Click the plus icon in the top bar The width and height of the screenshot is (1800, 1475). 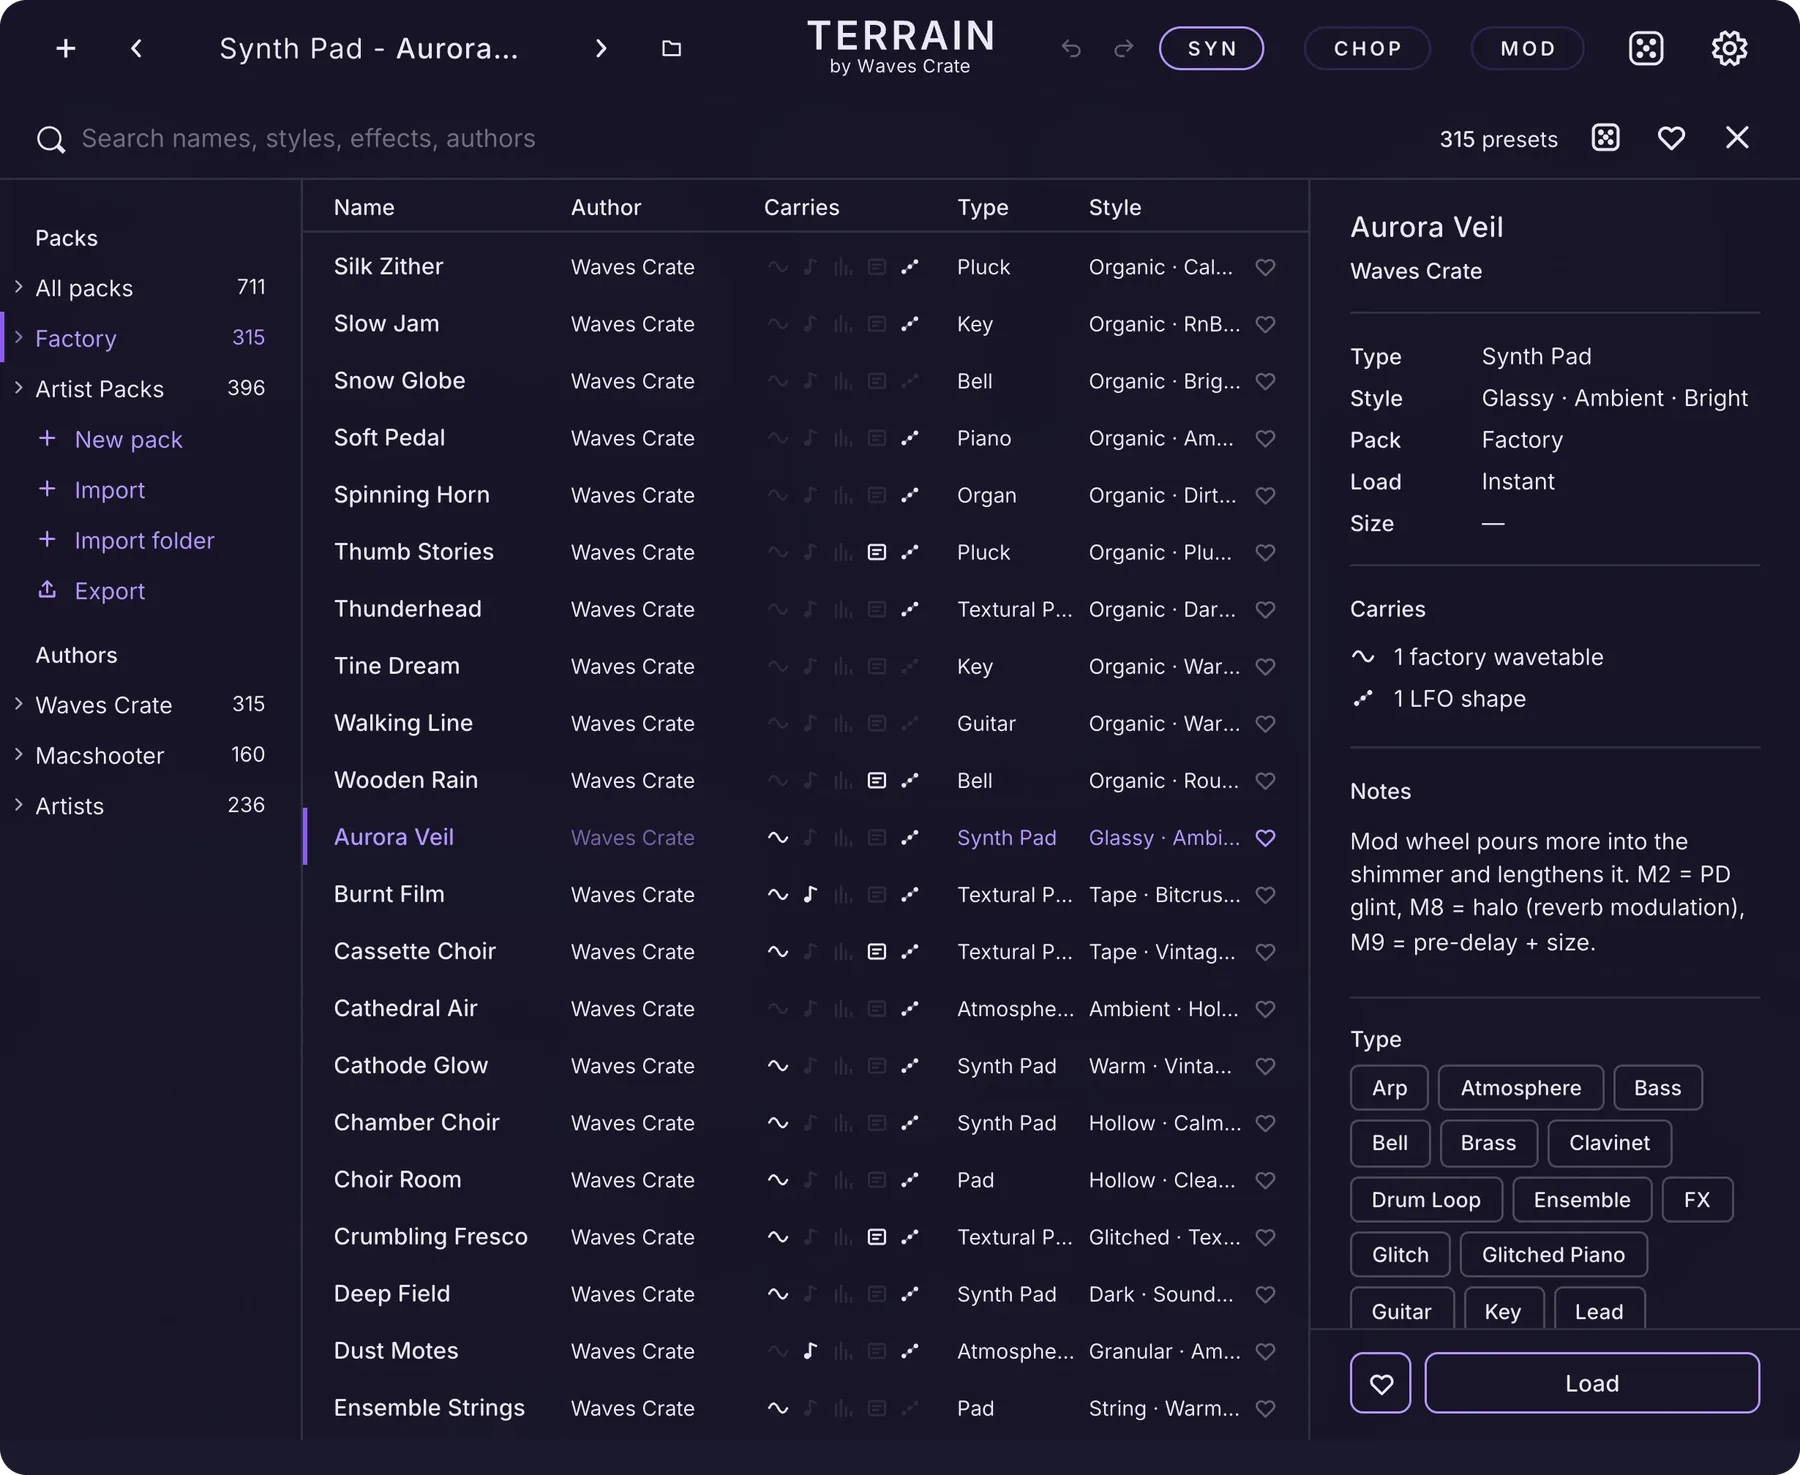[66, 48]
